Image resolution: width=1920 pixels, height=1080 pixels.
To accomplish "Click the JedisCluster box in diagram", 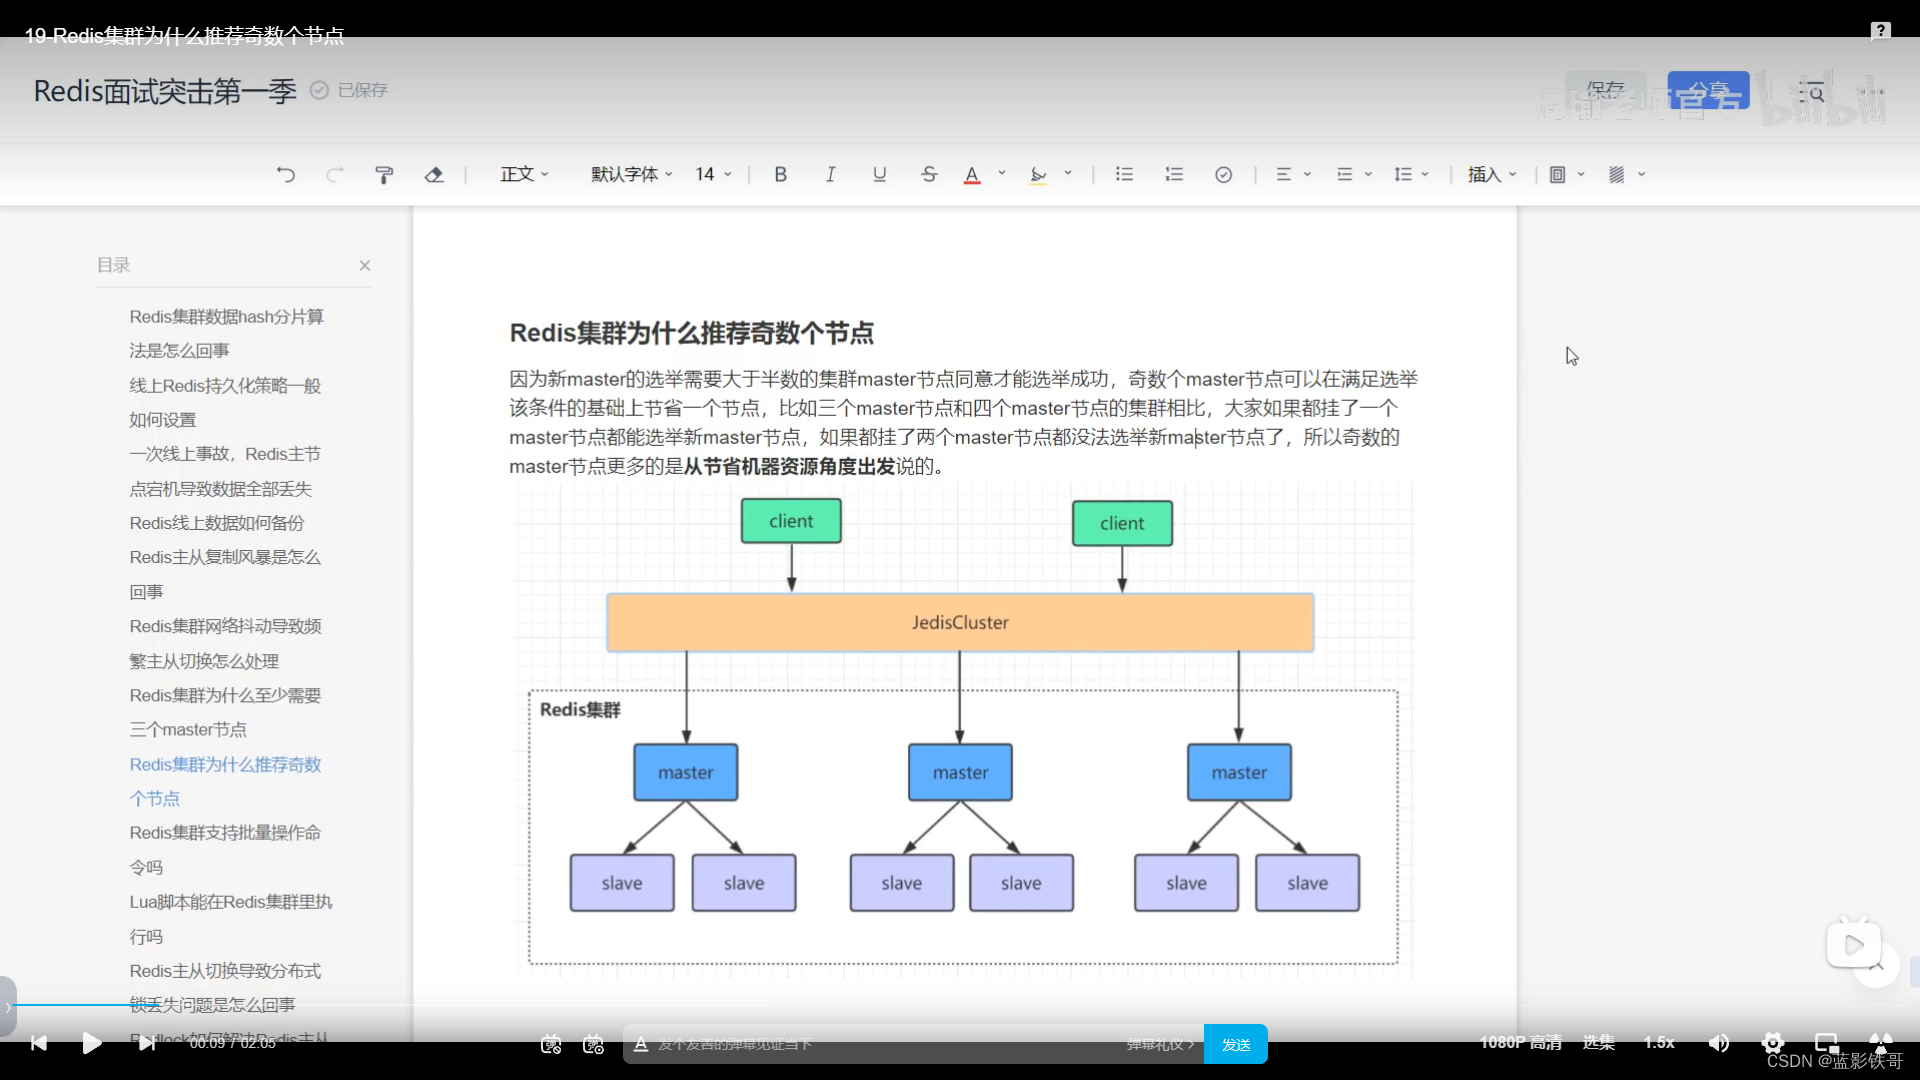I will (960, 623).
